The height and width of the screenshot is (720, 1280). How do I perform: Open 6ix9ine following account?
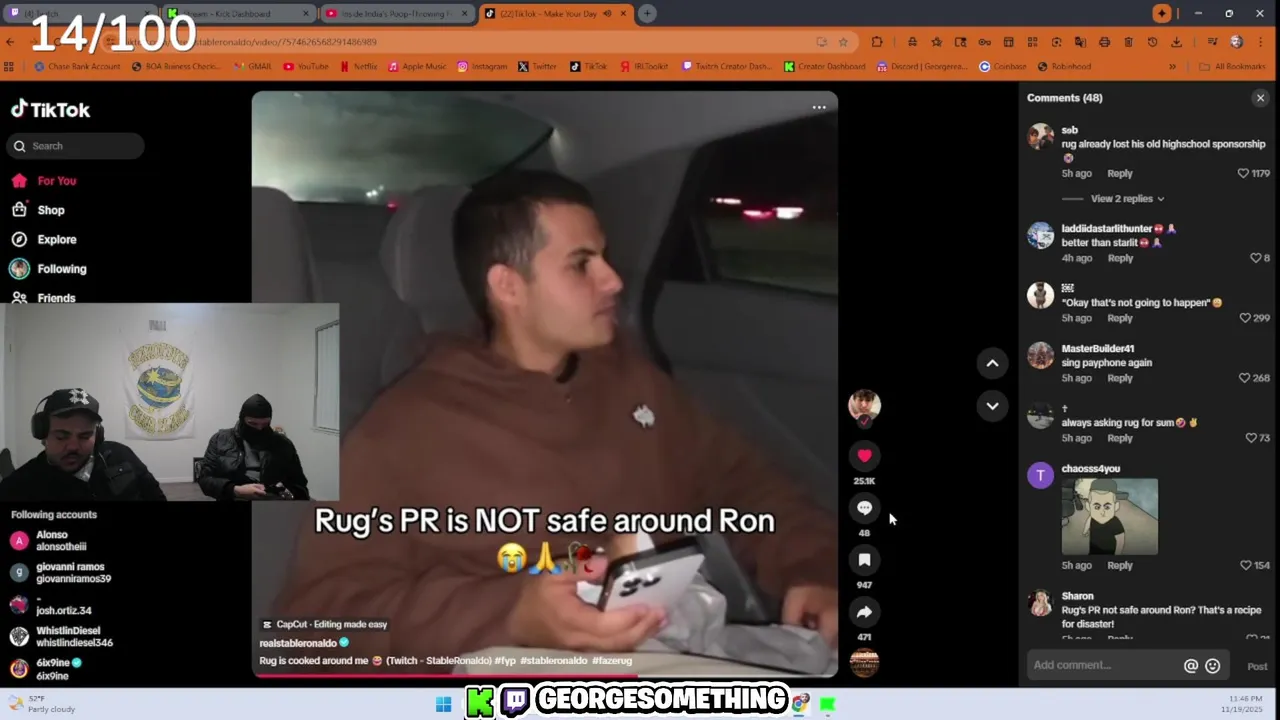click(50, 669)
